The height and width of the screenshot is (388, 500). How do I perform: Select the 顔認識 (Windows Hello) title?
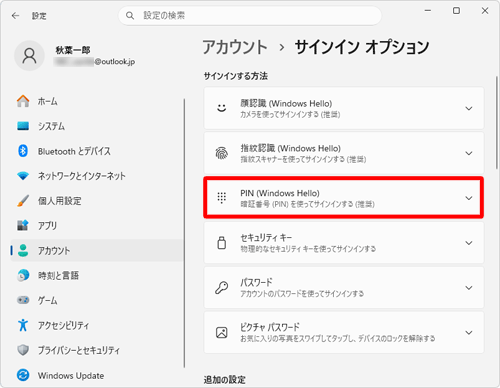(286, 103)
